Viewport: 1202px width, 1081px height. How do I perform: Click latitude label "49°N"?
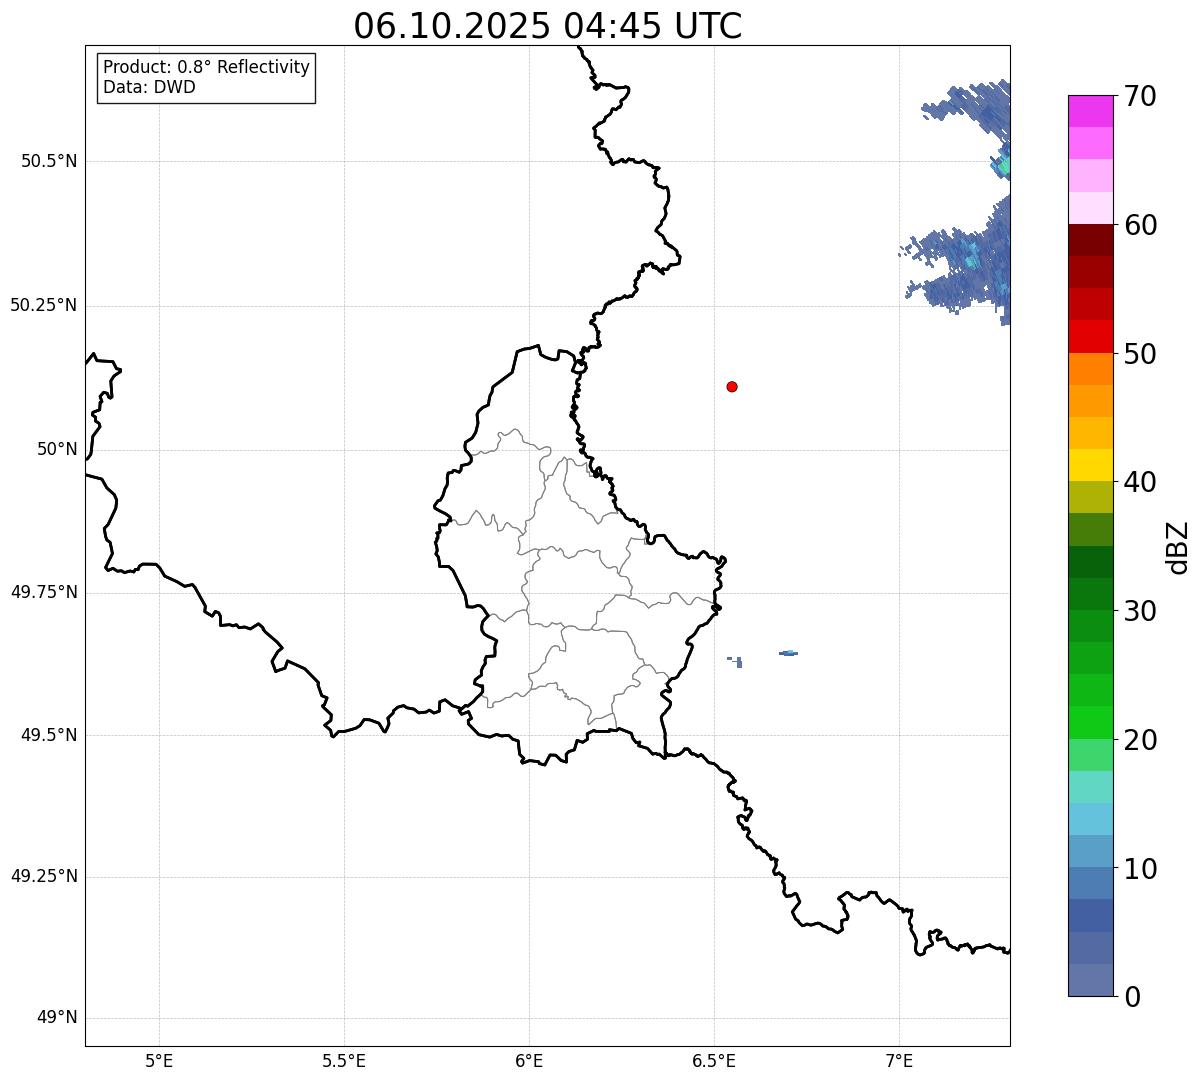coord(57,1018)
